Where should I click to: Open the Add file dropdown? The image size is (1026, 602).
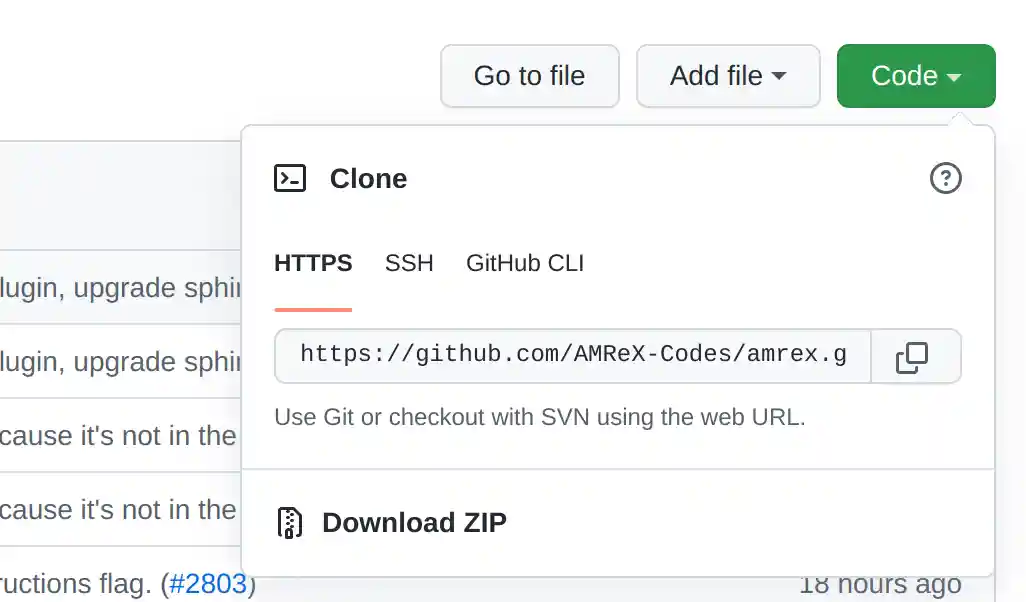click(x=728, y=75)
